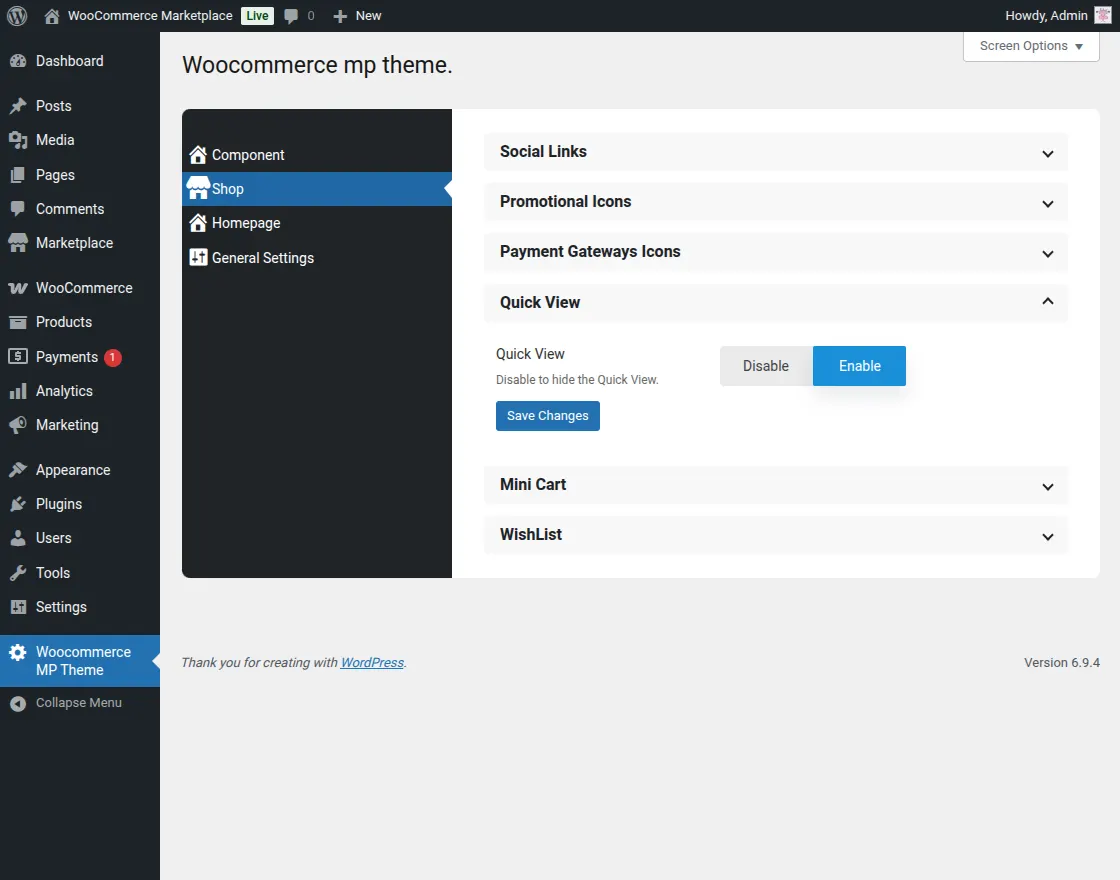This screenshot has height=880, width=1120.
Task: Select the Disable option for Quick View
Action: [766, 366]
